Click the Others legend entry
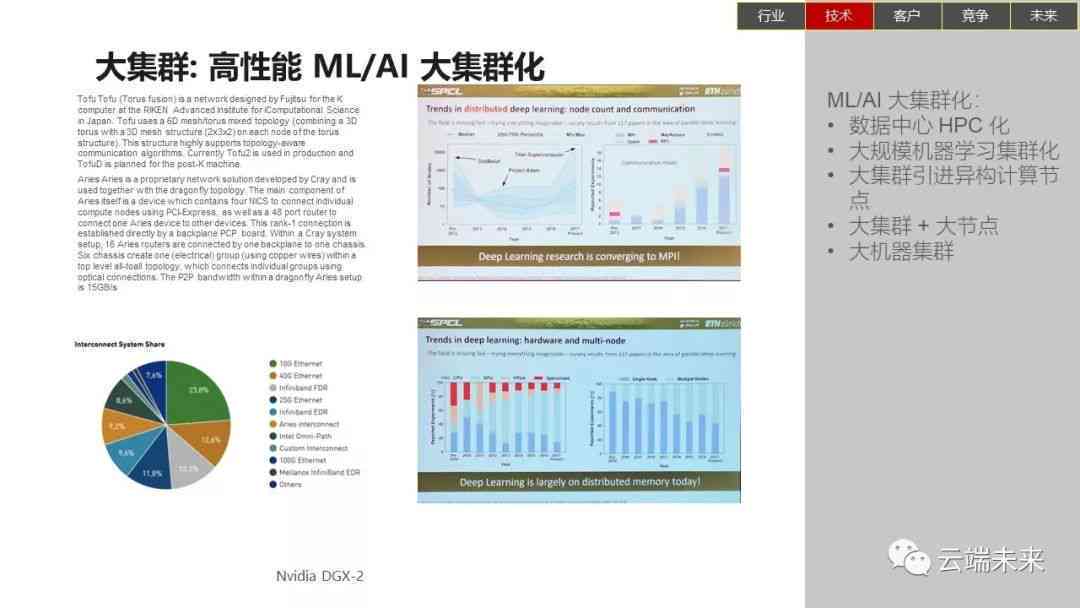Image resolution: width=1080 pixels, height=608 pixels. [286, 484]
